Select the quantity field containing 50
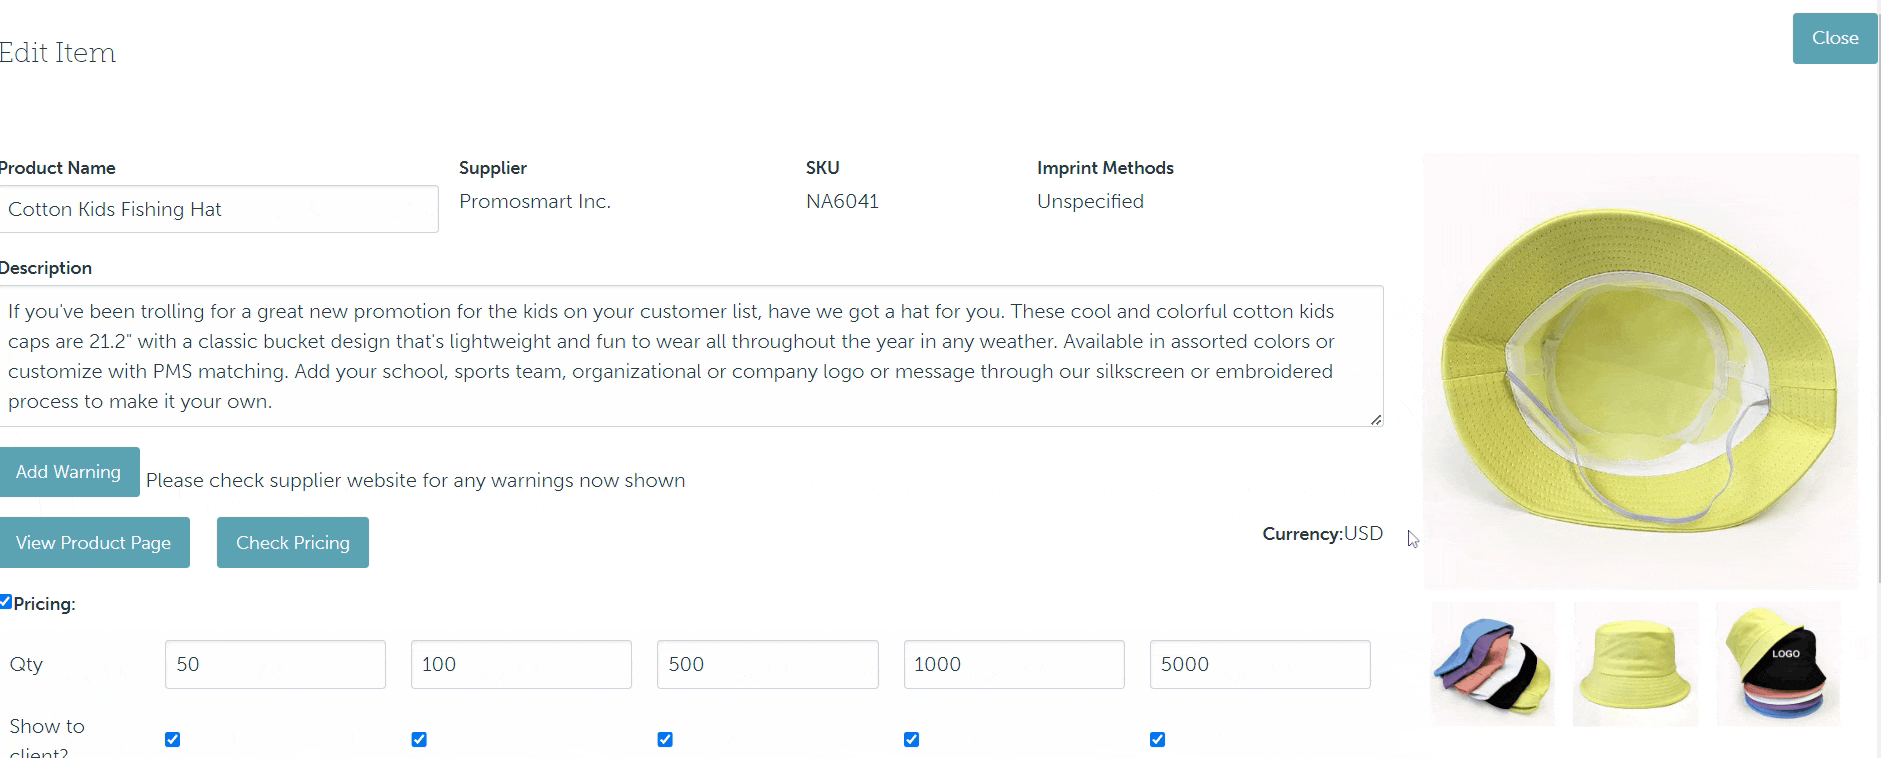 coord(275,665)
